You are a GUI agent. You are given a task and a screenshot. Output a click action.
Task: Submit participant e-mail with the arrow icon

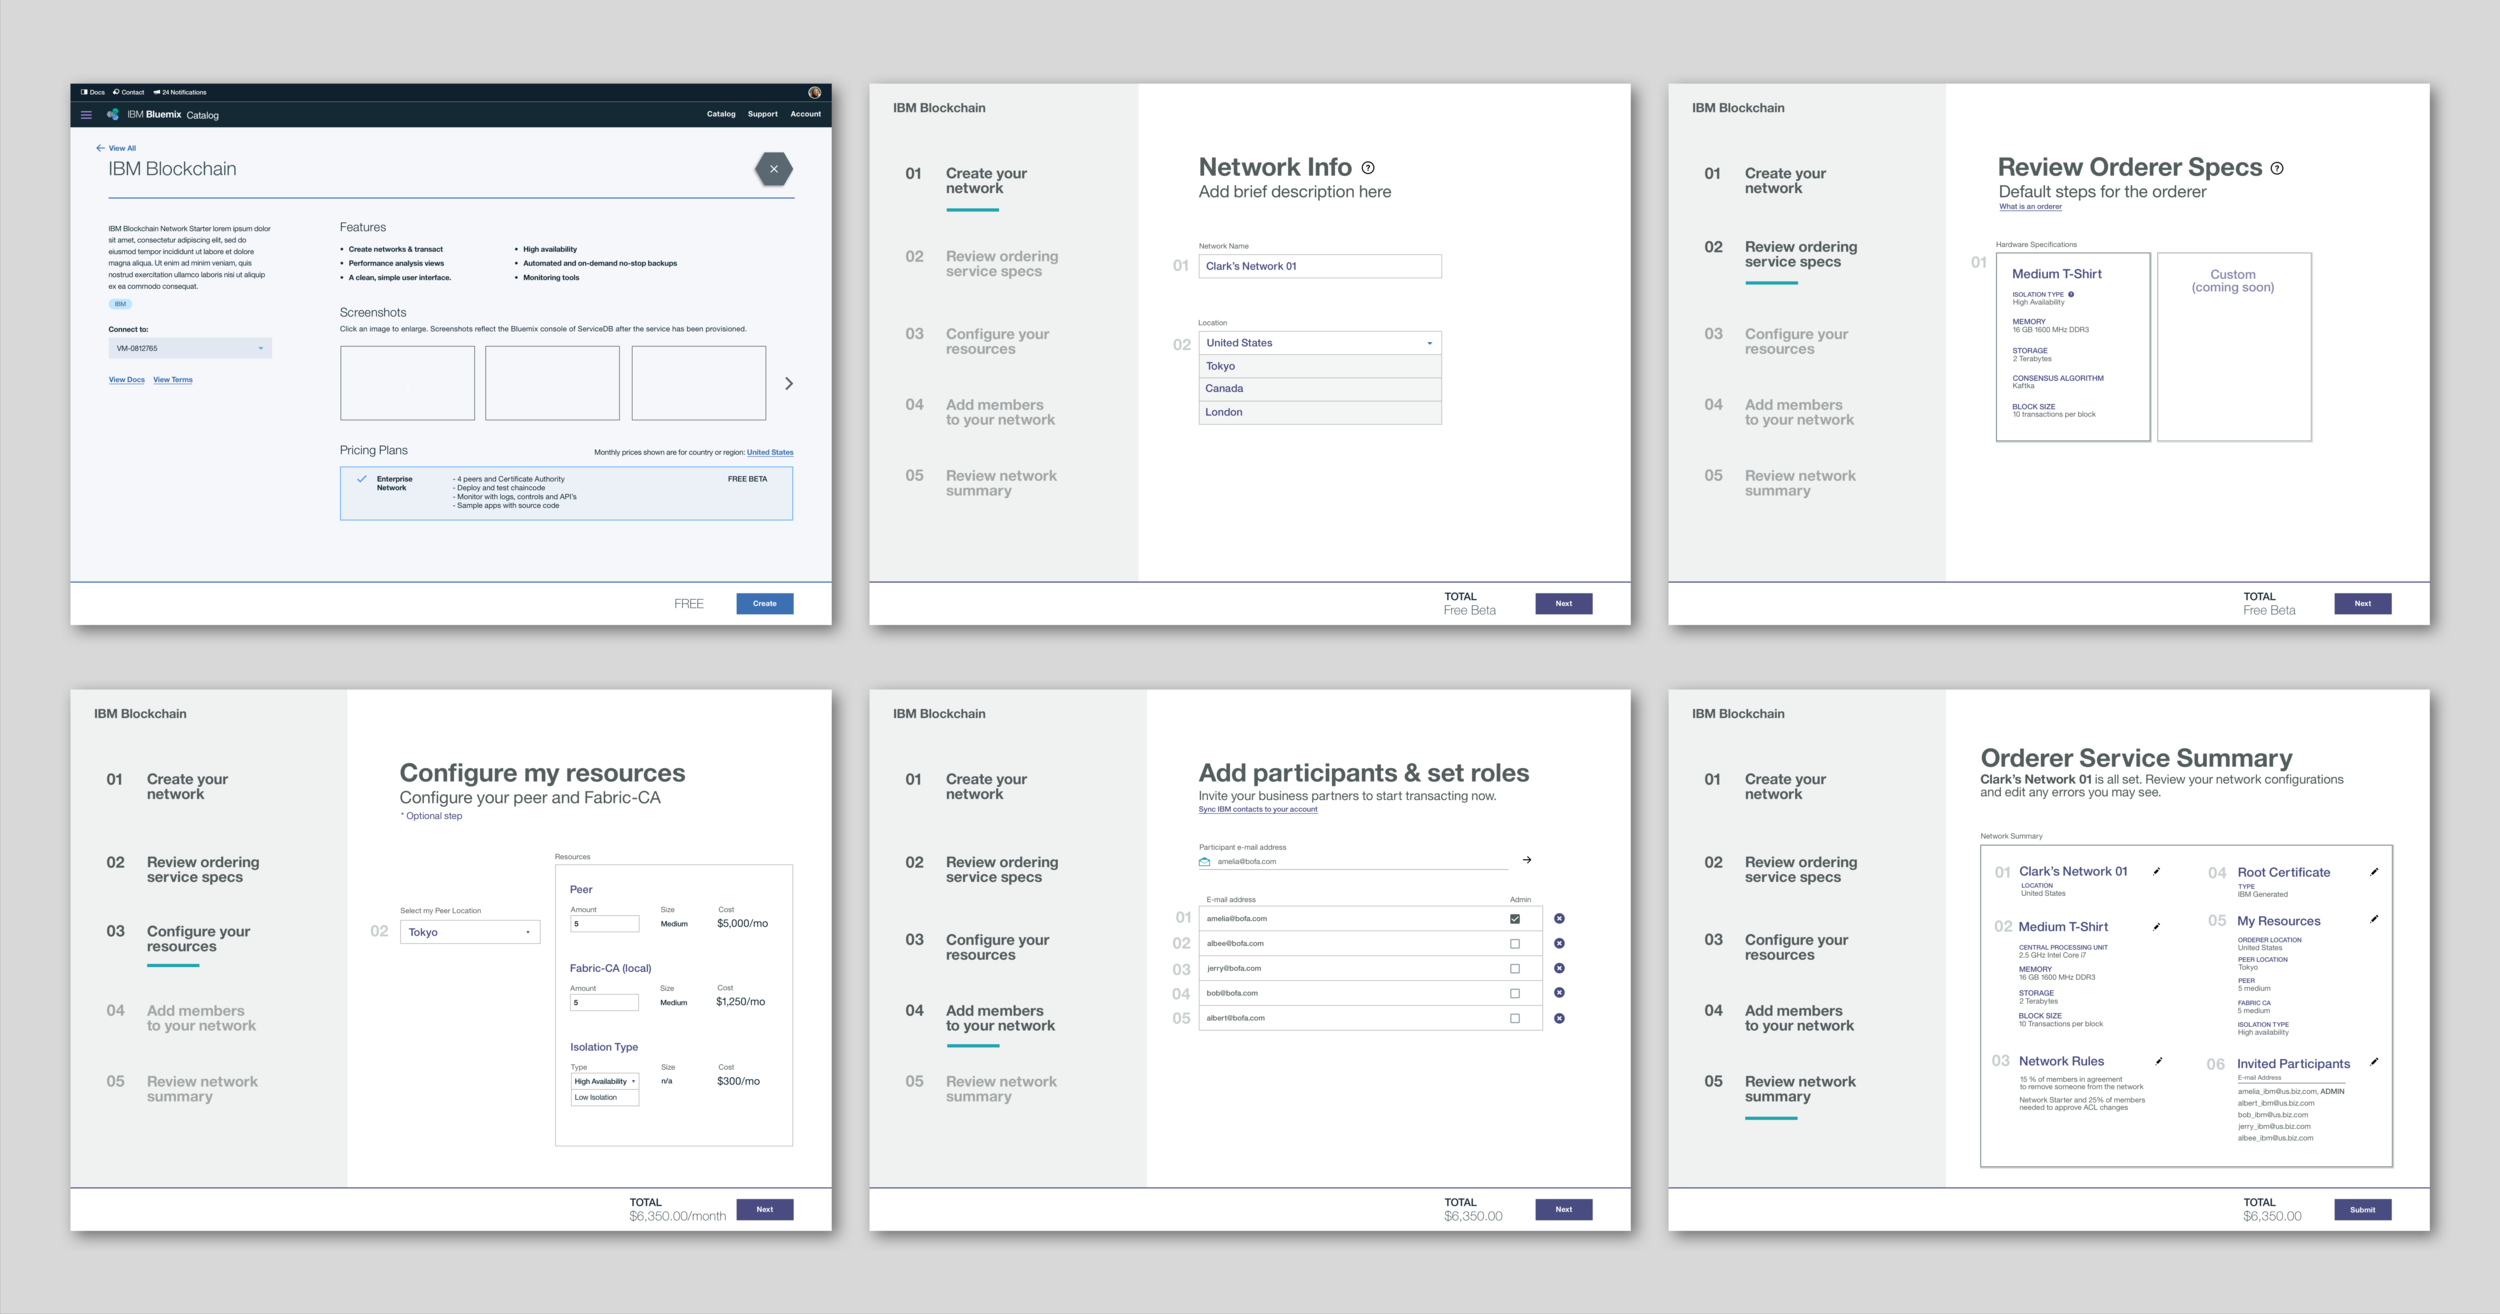[x=1527, y=860]
